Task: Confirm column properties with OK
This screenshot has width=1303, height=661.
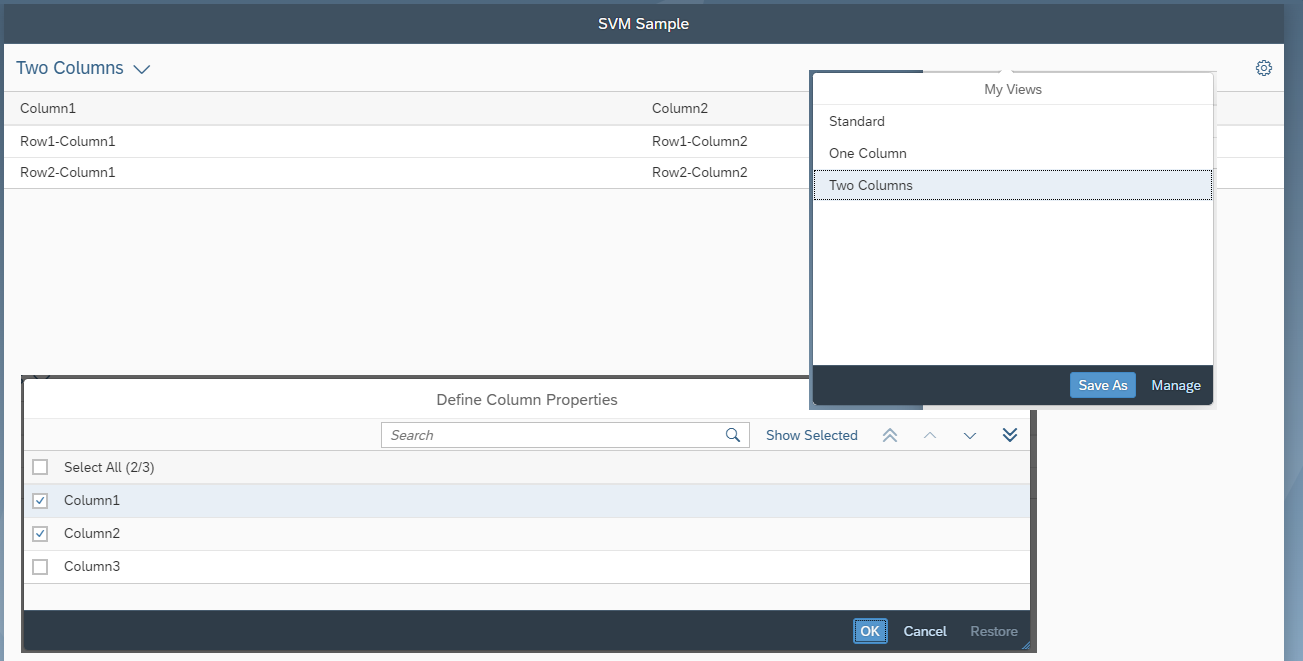Action: 870,631
